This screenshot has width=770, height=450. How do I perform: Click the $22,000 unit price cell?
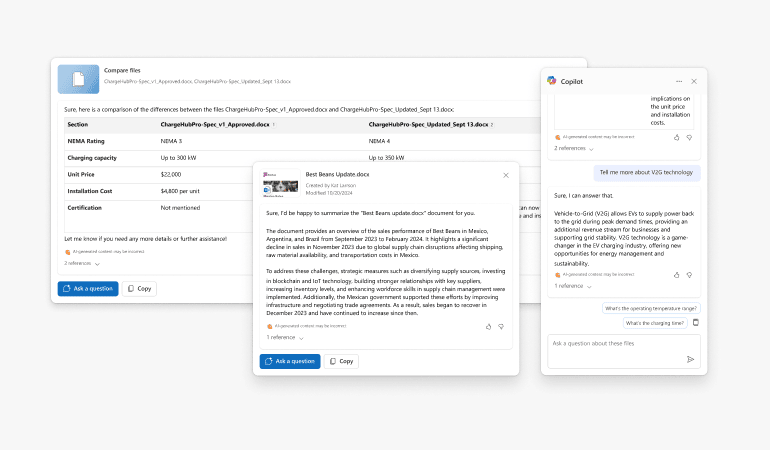(171, 174)
